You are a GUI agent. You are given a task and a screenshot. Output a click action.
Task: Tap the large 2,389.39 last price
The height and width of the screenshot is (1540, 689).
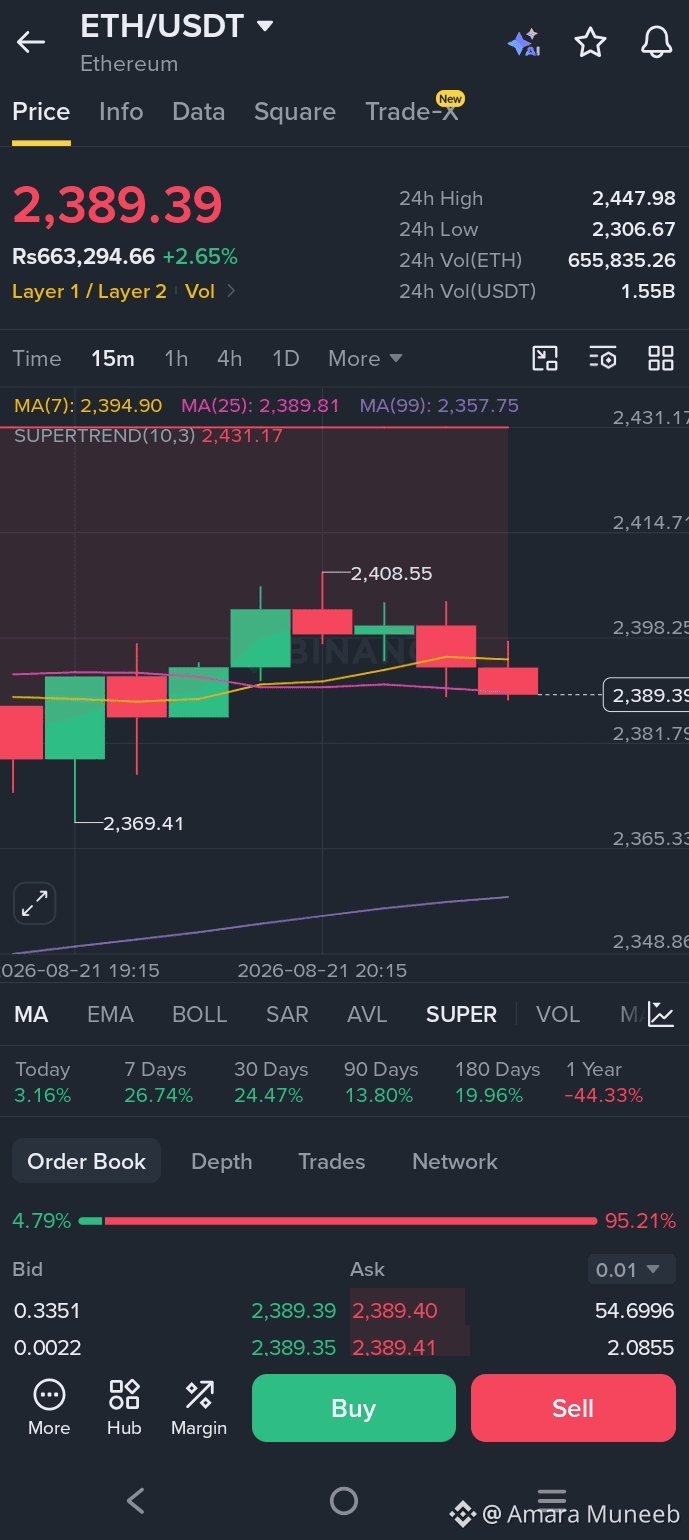click(117, 205)
